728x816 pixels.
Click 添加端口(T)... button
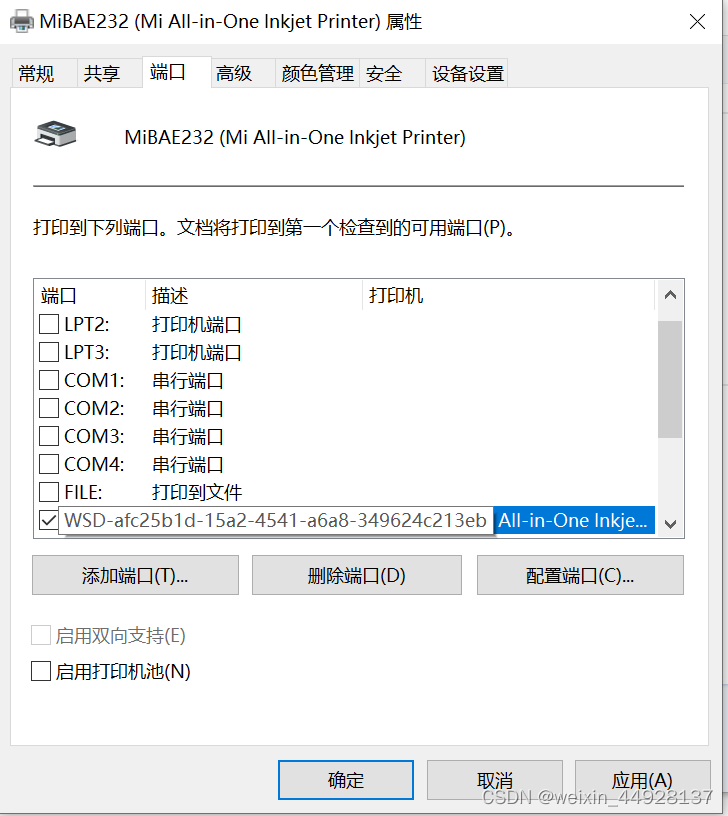[135, 575]
